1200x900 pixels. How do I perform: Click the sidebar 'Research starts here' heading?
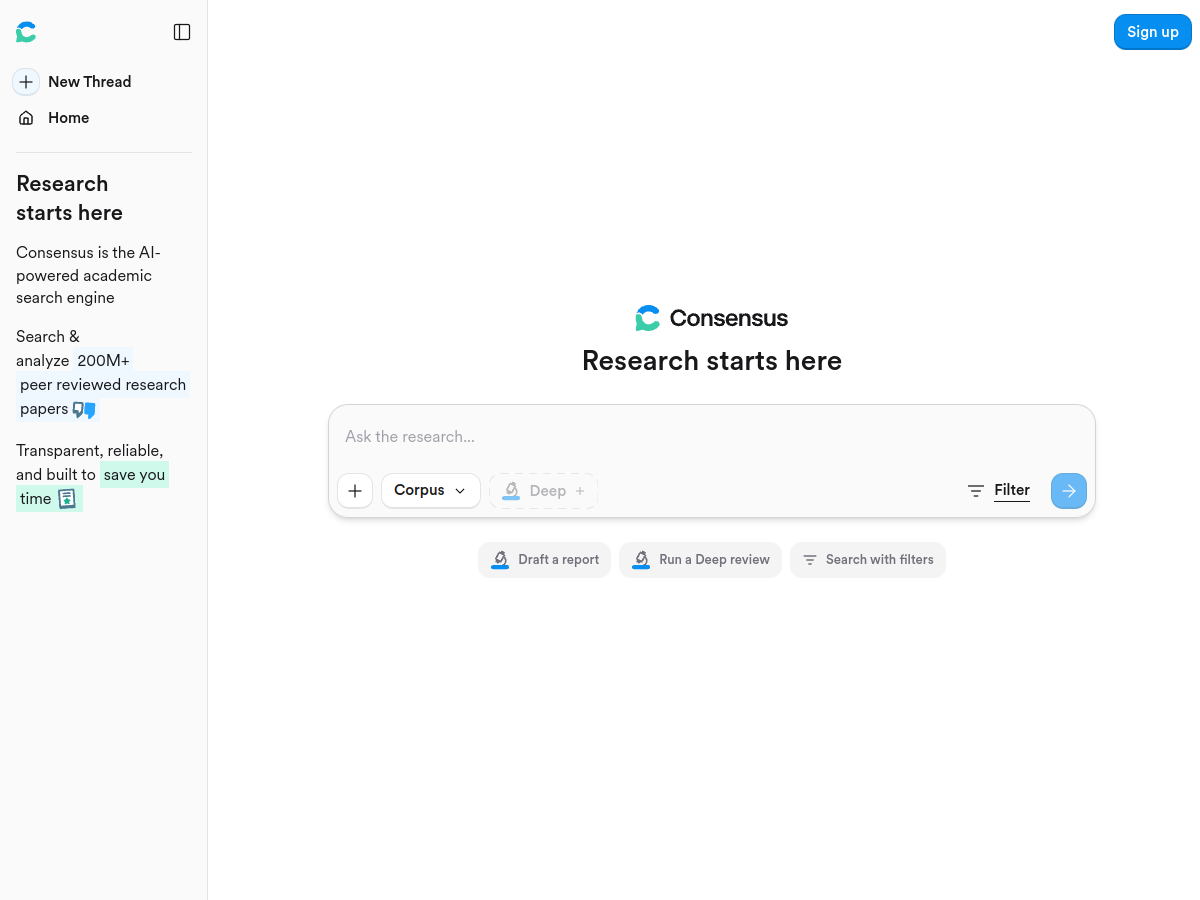(69, 198)
